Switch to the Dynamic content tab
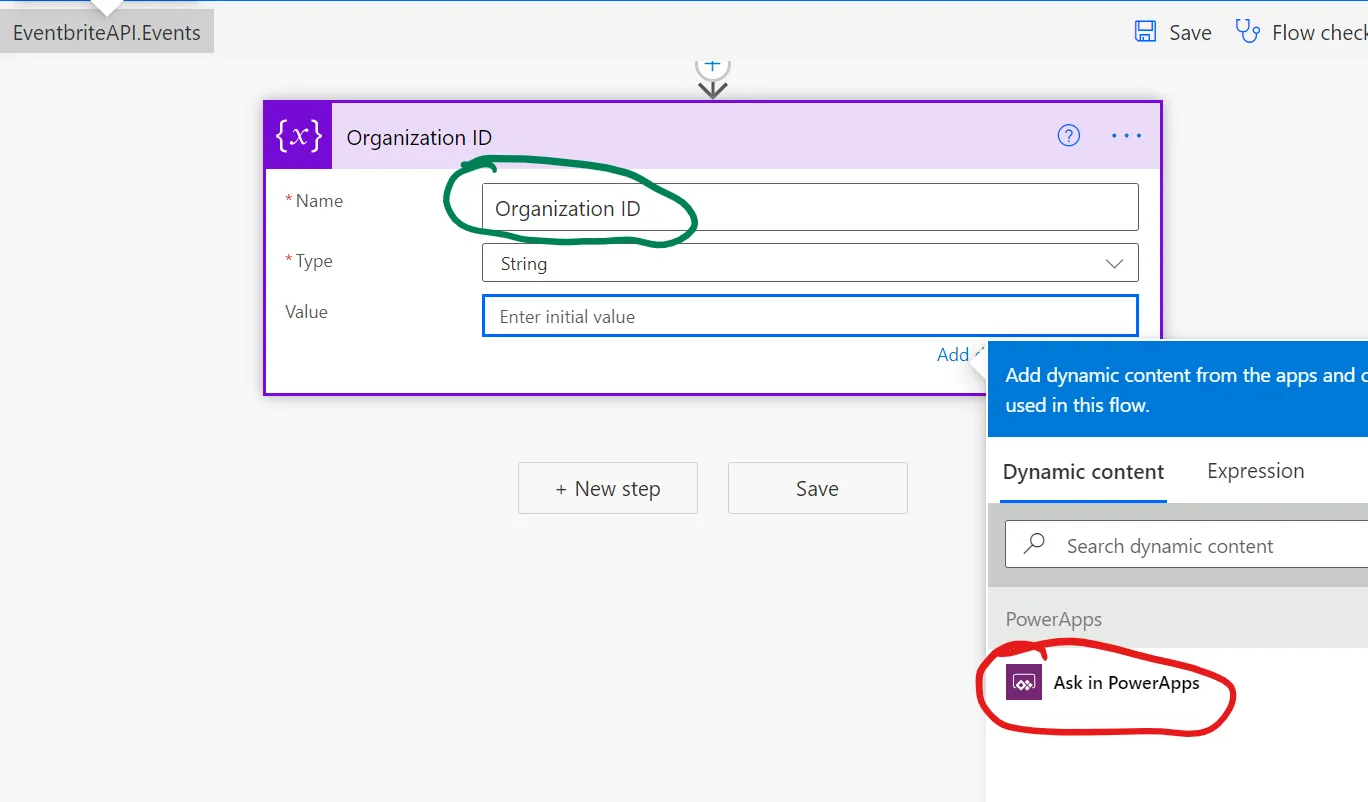This screenshot has height=802, width=1368. click(1083, 472)
